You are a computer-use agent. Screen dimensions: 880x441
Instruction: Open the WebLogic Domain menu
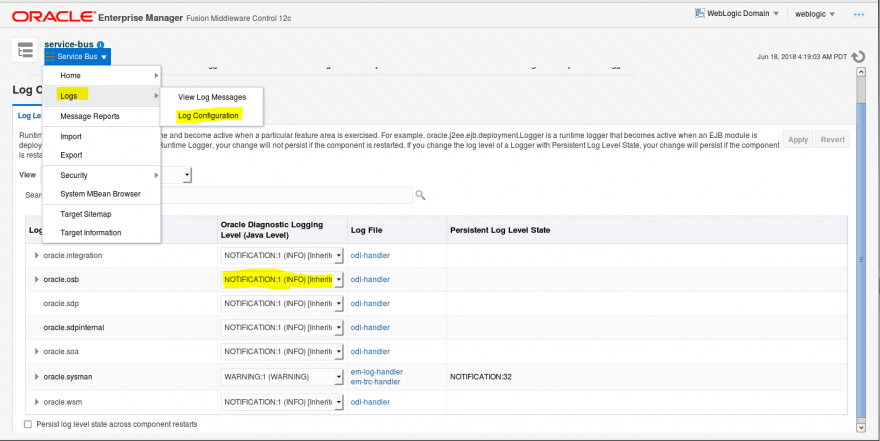point(736,13)
